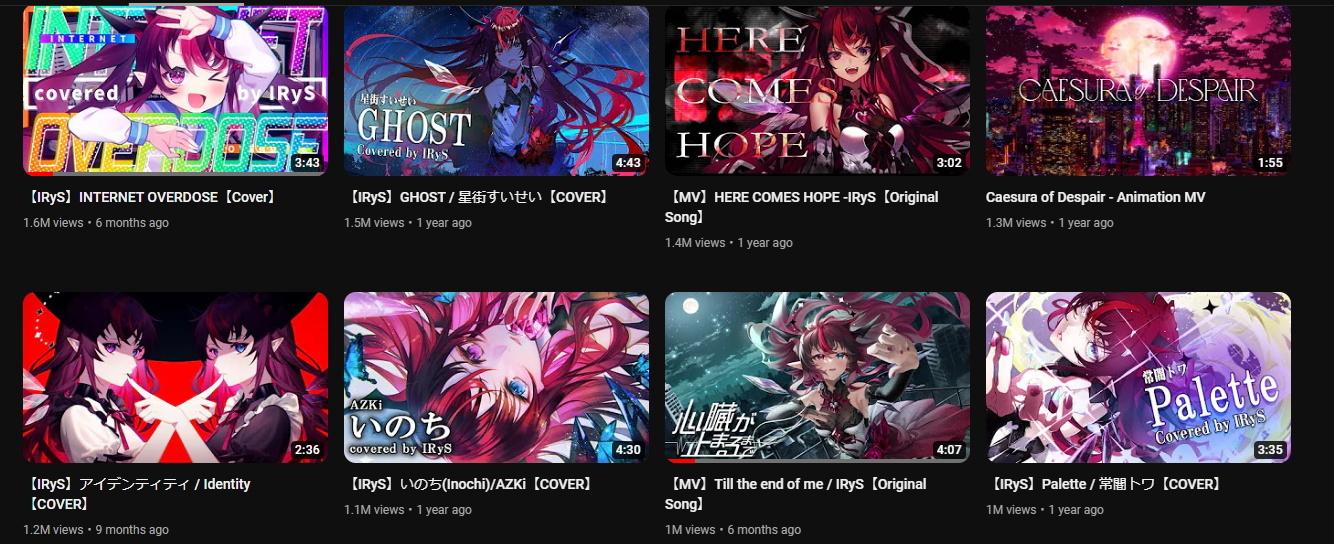Click the red watch progress bar
This screenshot has width=1334, height=544.
point(680,461)
